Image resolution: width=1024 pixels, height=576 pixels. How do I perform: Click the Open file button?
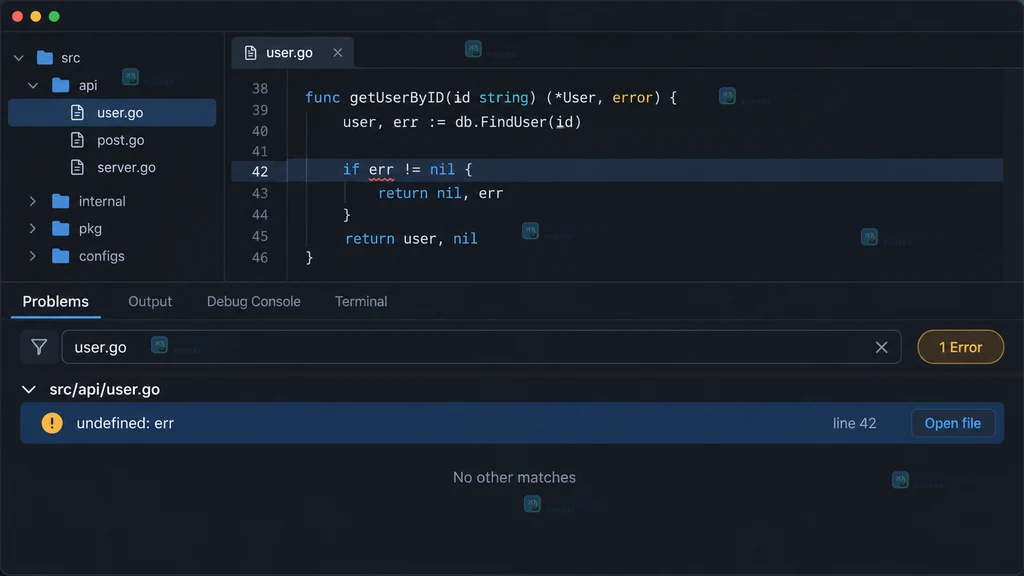(x=953, y=423)
